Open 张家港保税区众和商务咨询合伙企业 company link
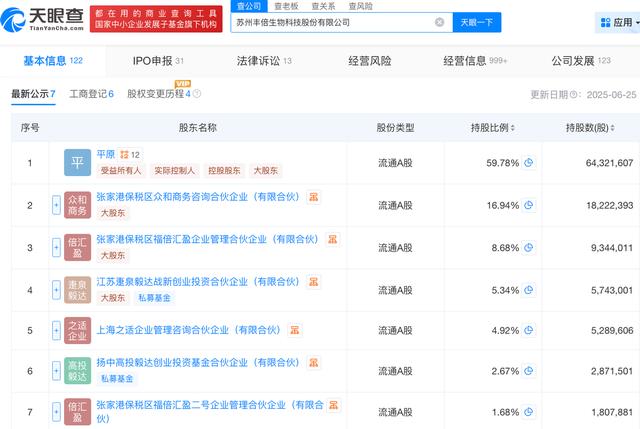640x429 pixels. point(198,197)
